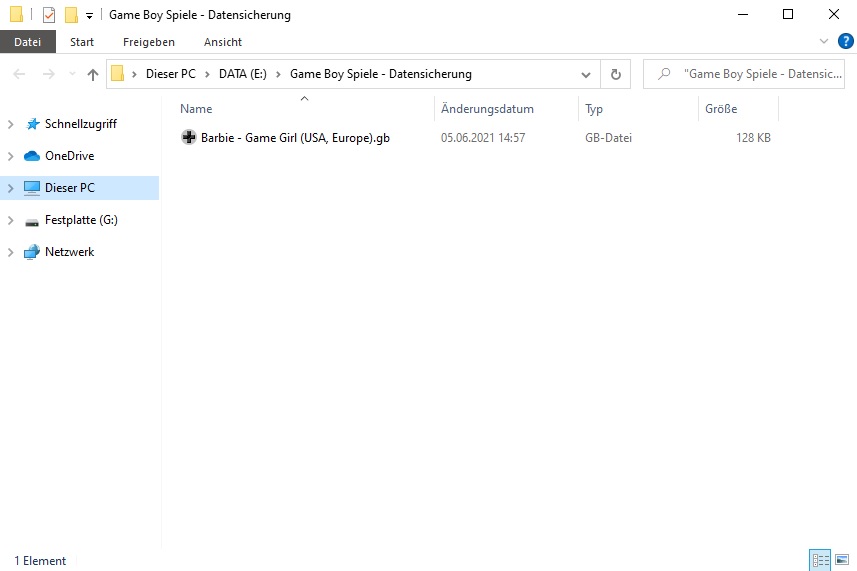This screenshot has height=571, width=857.
Task: Open the Customize Quick Access Toolbar dropdown
Action: tap(89, 16)
